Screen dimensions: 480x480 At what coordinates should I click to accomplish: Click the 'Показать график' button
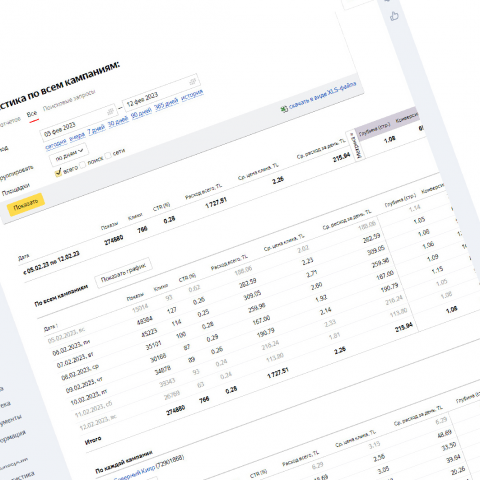point(123,273)
